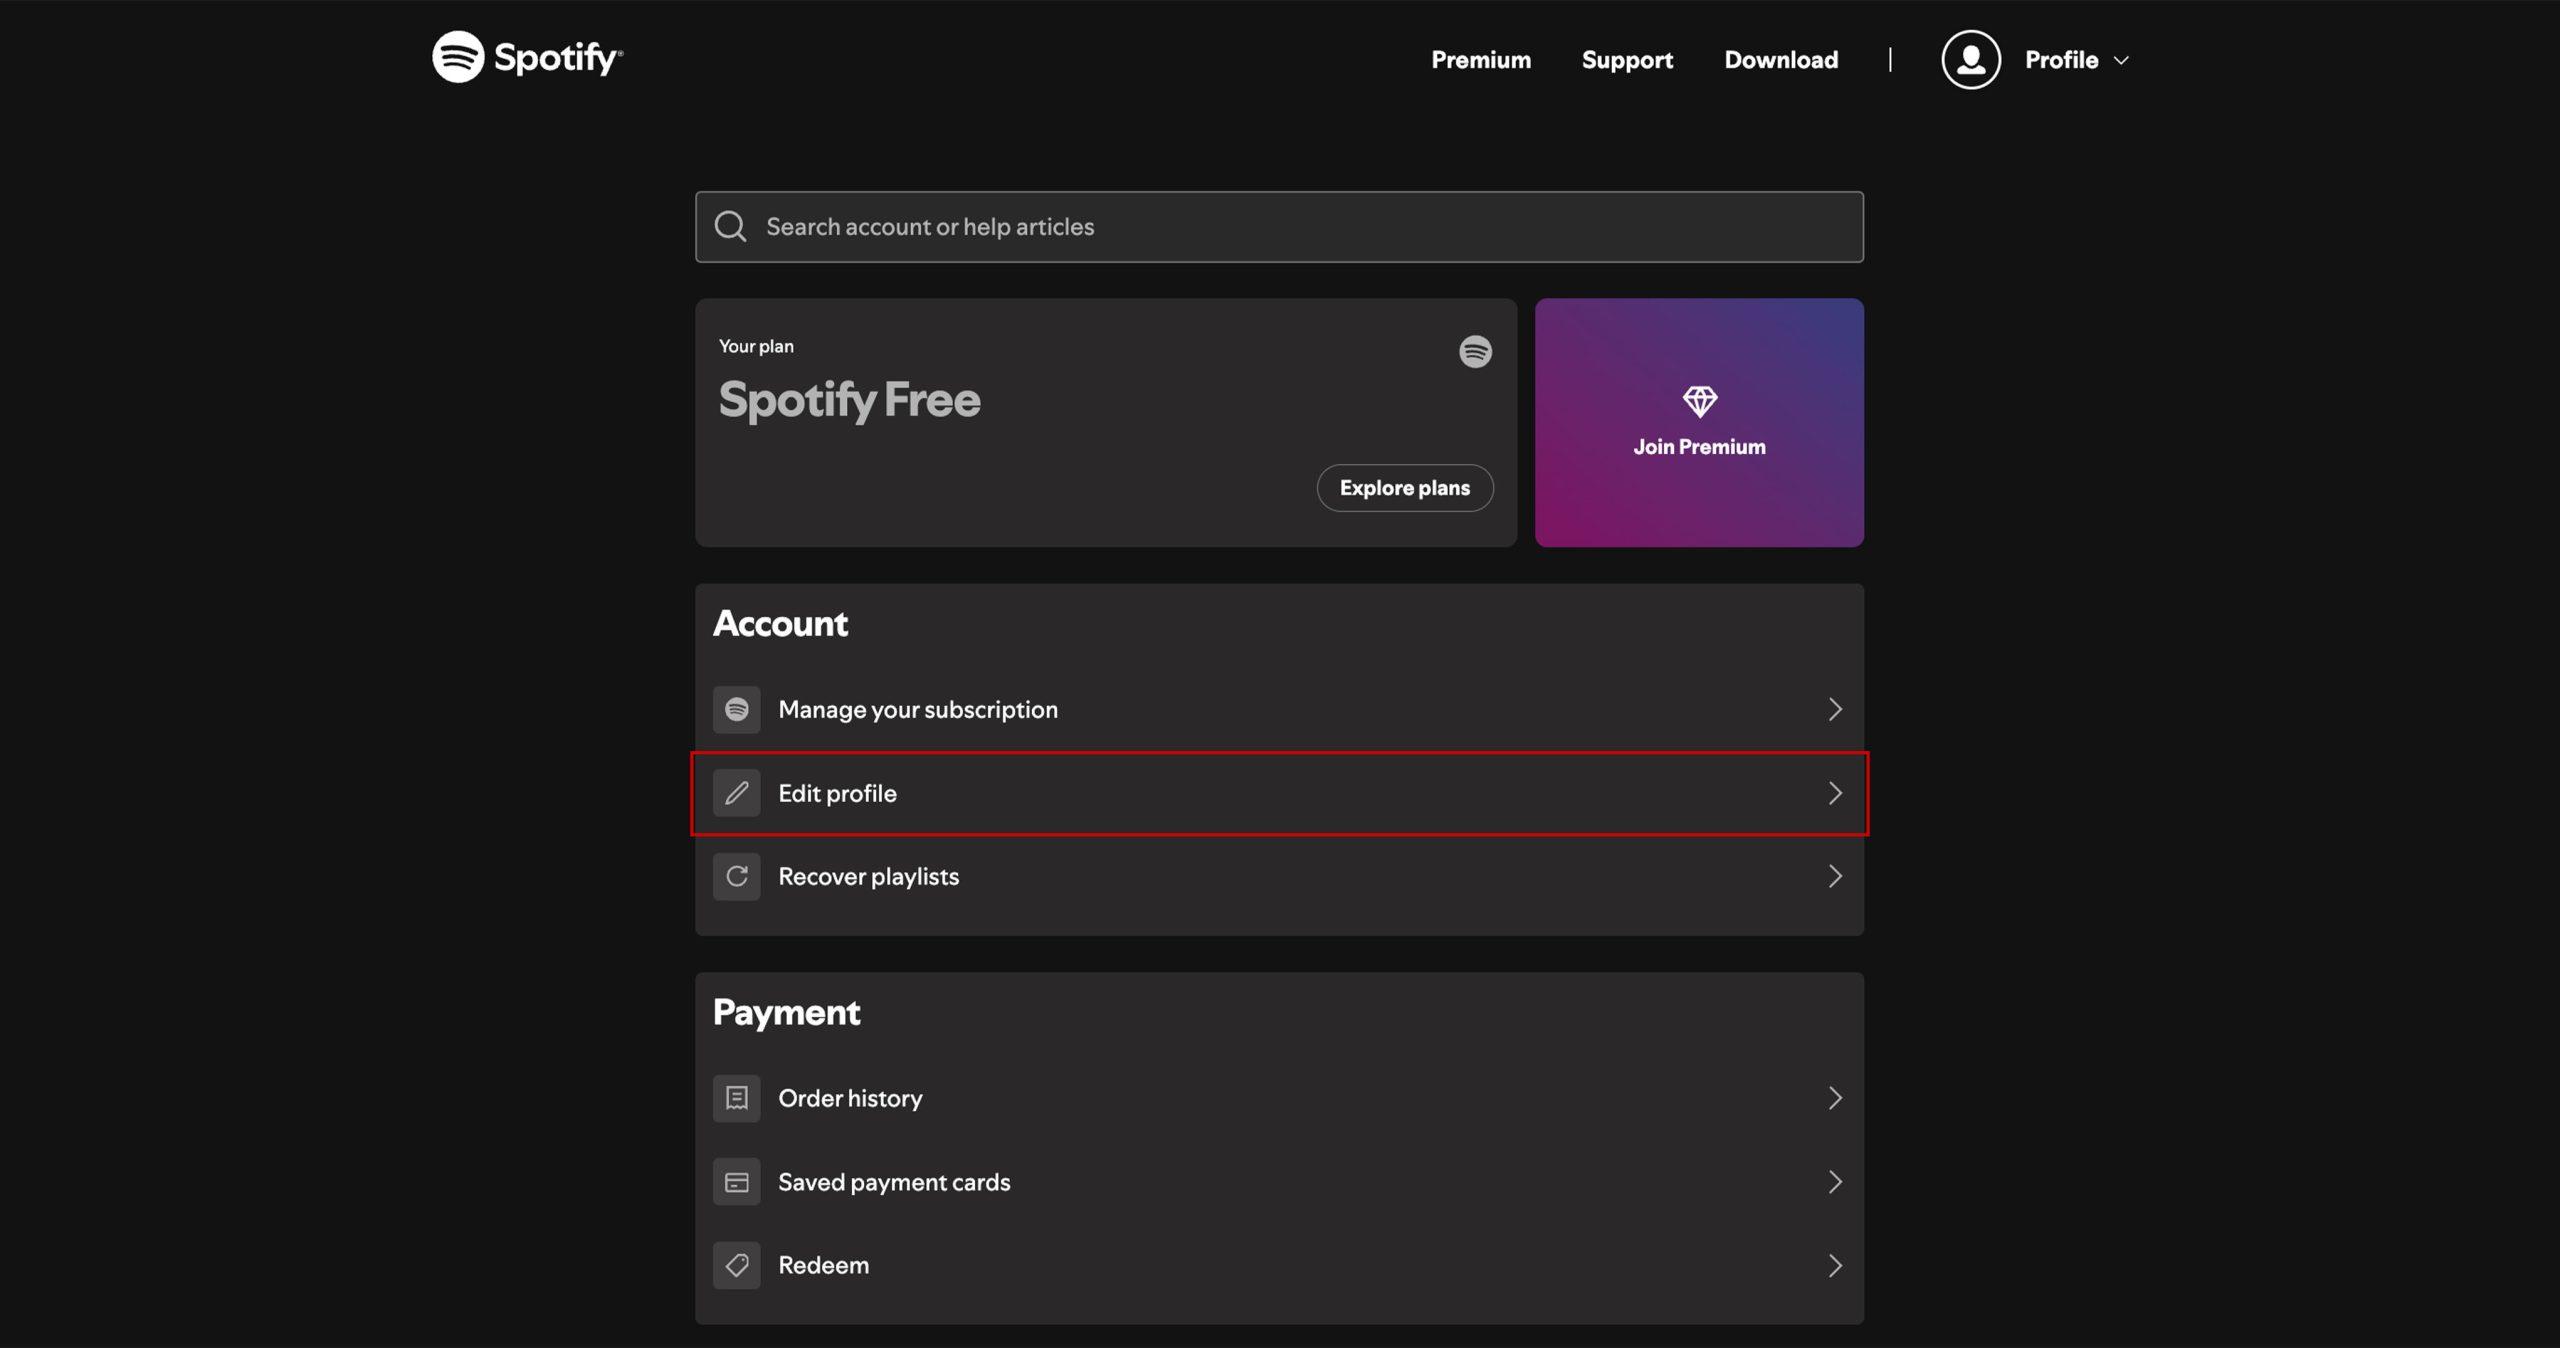Click the card icon beside Saved payment cards
Viewport: 2560px width, 1348px height.
(737, 1182)
